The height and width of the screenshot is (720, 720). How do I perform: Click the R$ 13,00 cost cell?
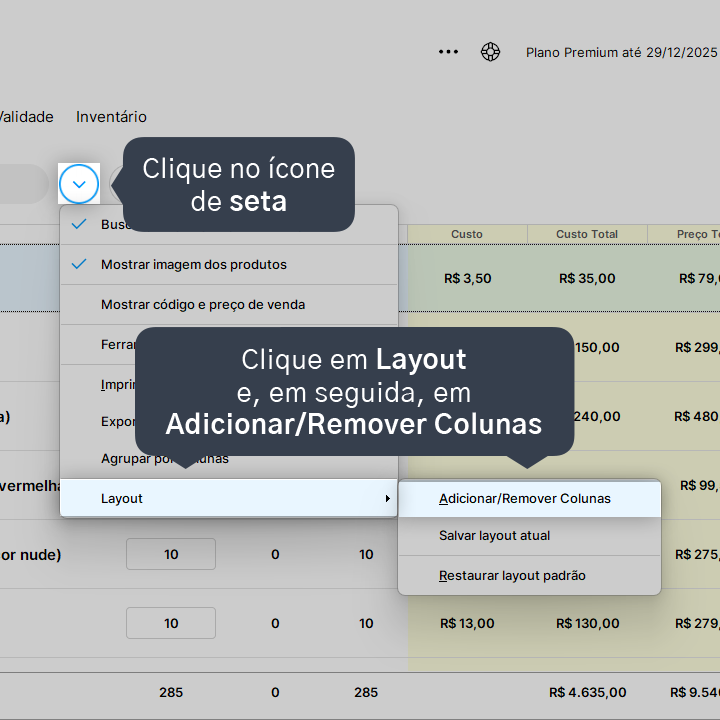[x=467, y=623]
